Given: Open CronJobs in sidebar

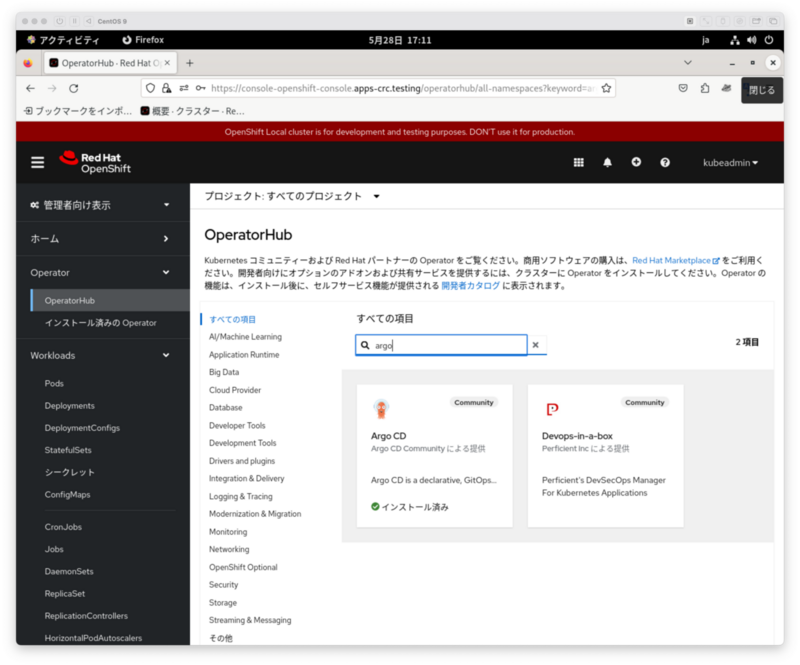Looking at the screenshot, I should pyautogui.click(x=63, y=527).
